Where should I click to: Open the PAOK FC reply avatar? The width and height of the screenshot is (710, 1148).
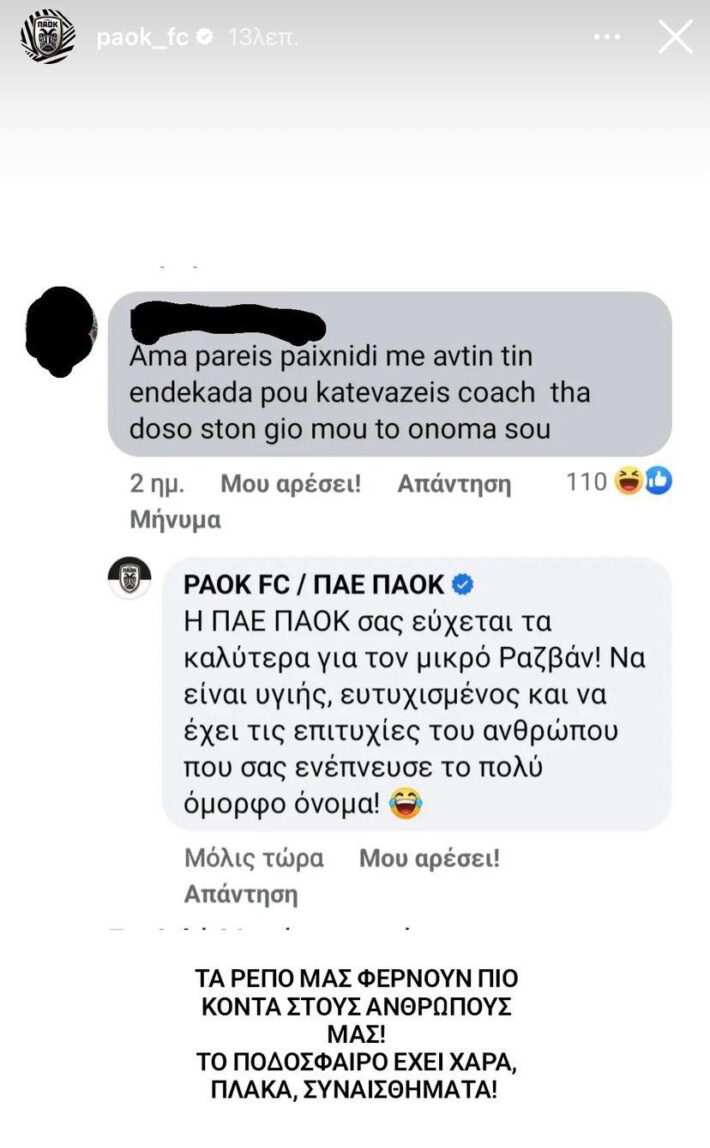(130, 578)
